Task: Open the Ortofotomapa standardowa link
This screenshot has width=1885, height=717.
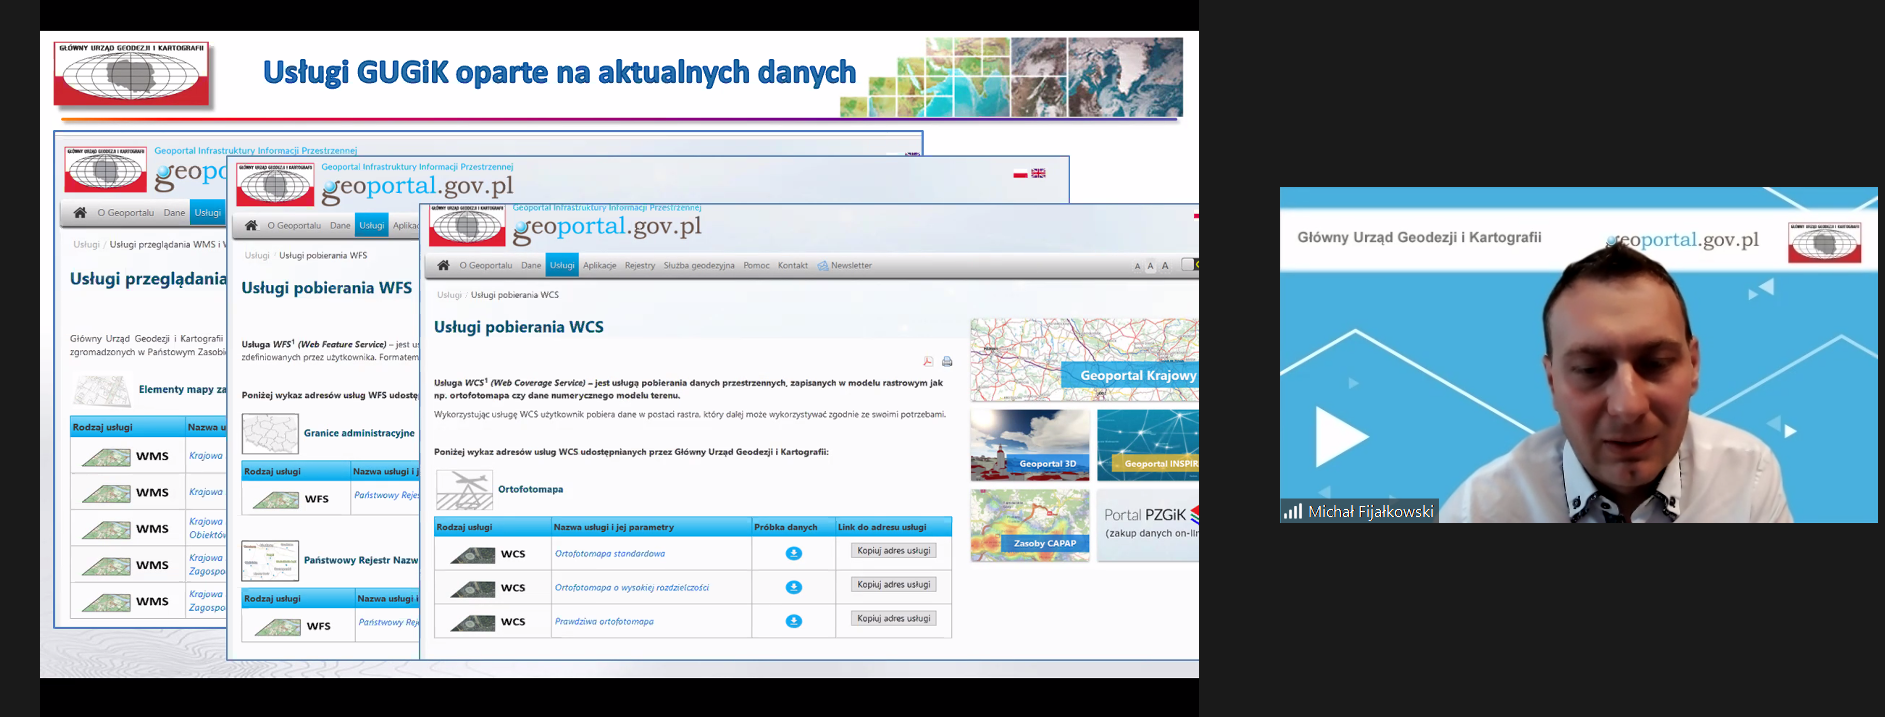Action: (x=609, y=554)
